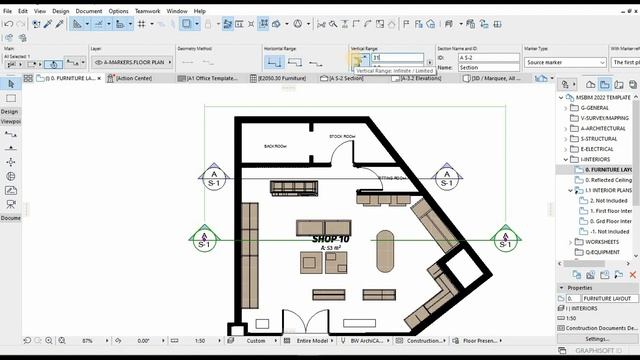Click the section ID field A S-2
Screen dimensions: 640x360
click(489, 58)
